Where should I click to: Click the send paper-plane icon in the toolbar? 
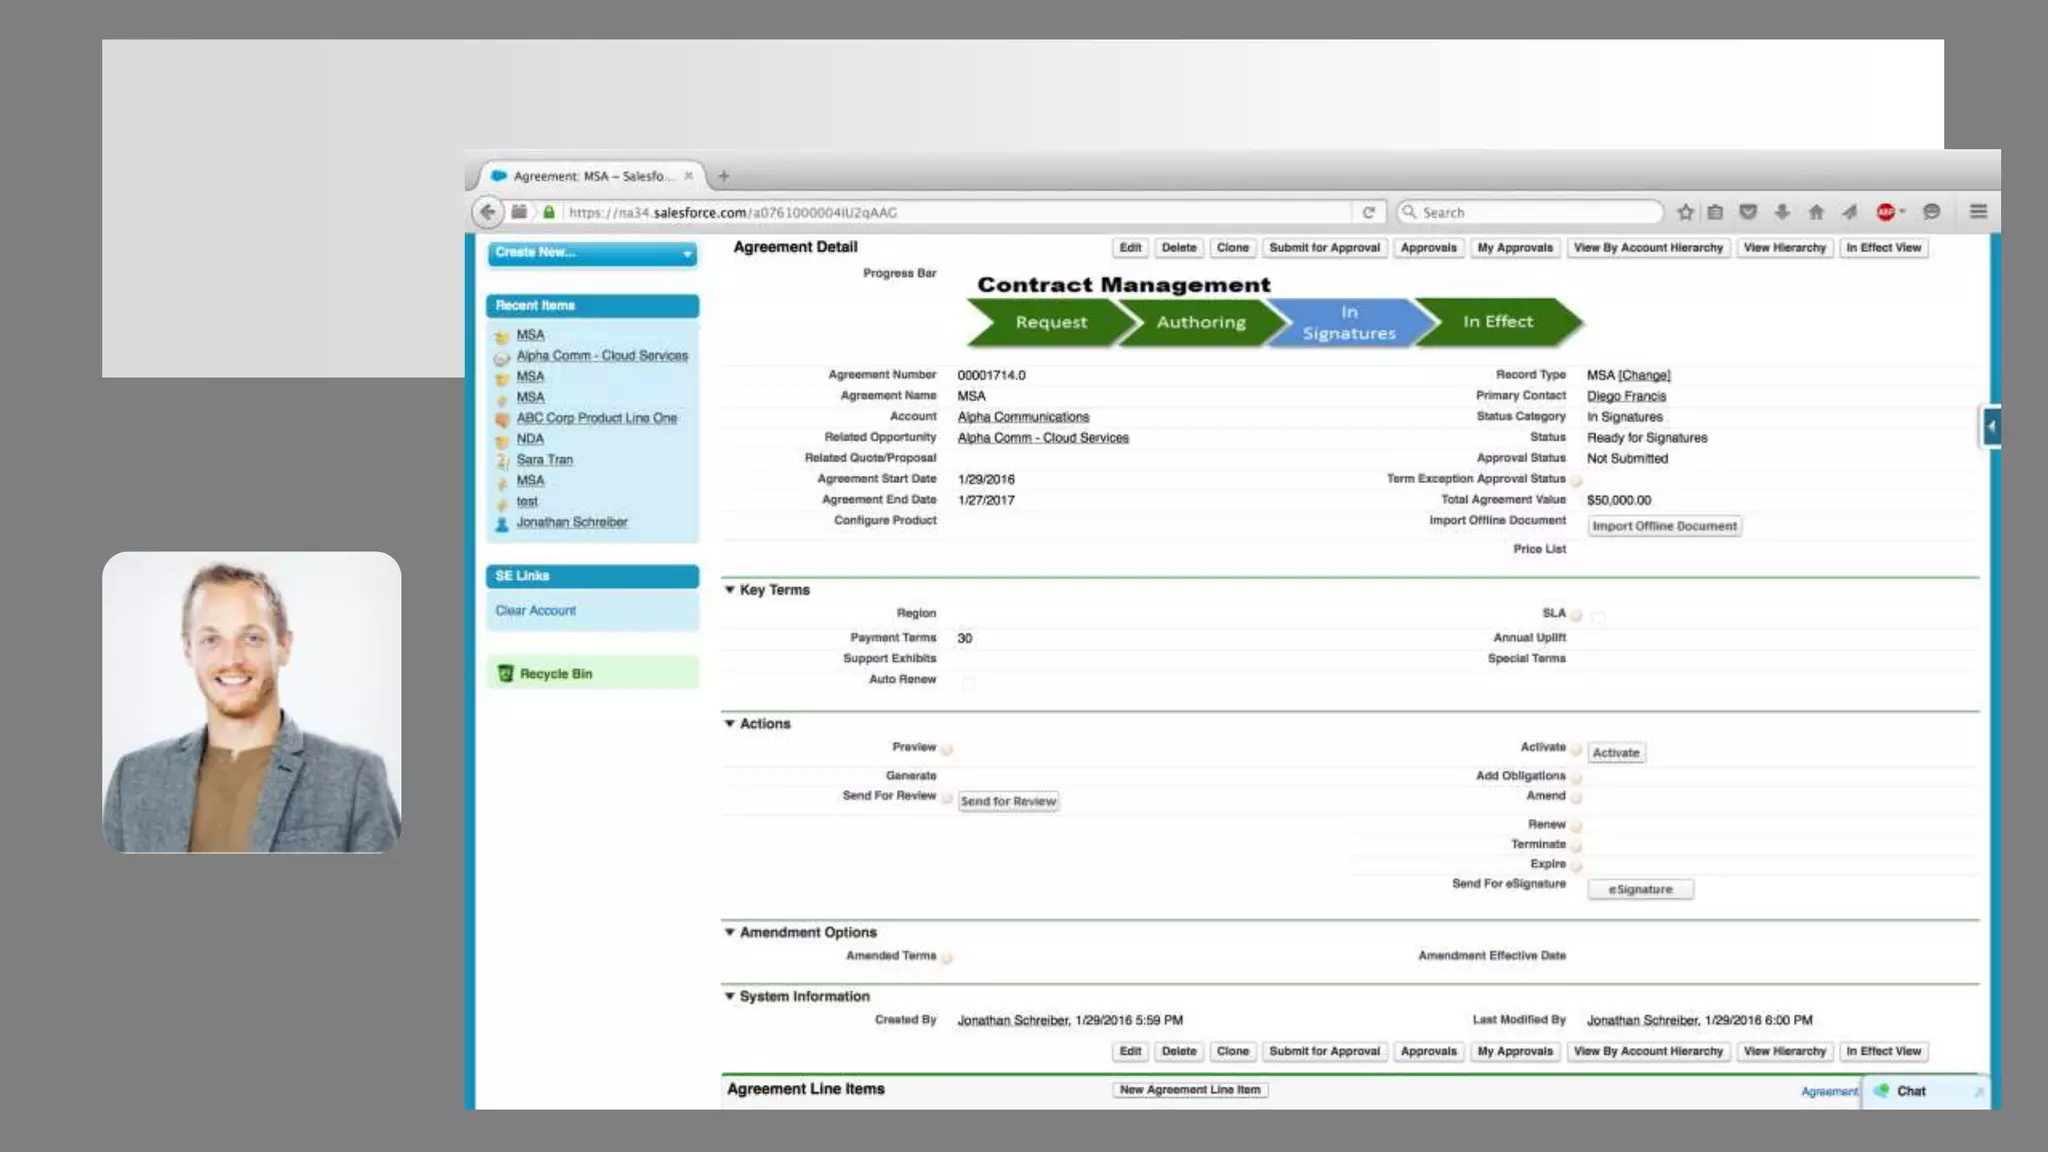(x=1850, y=212)
